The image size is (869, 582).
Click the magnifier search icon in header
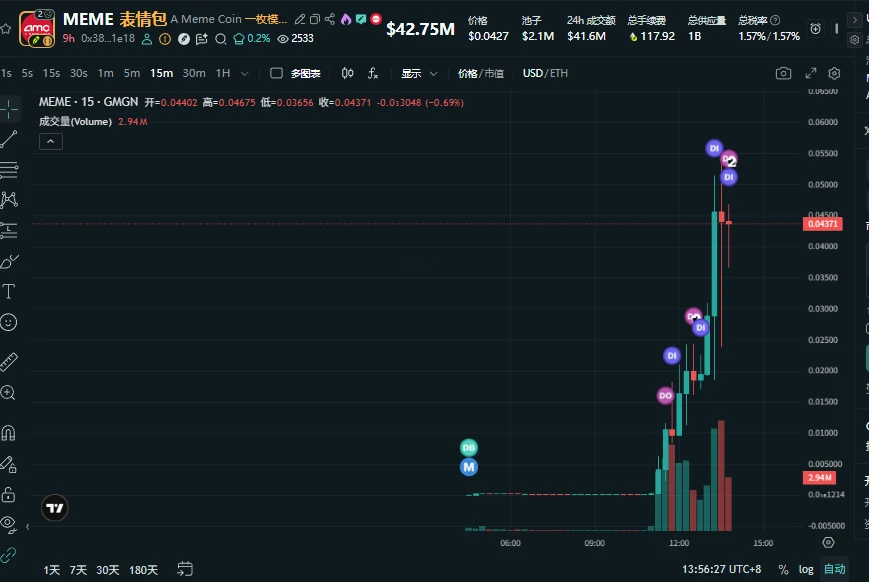pos(221,39)
